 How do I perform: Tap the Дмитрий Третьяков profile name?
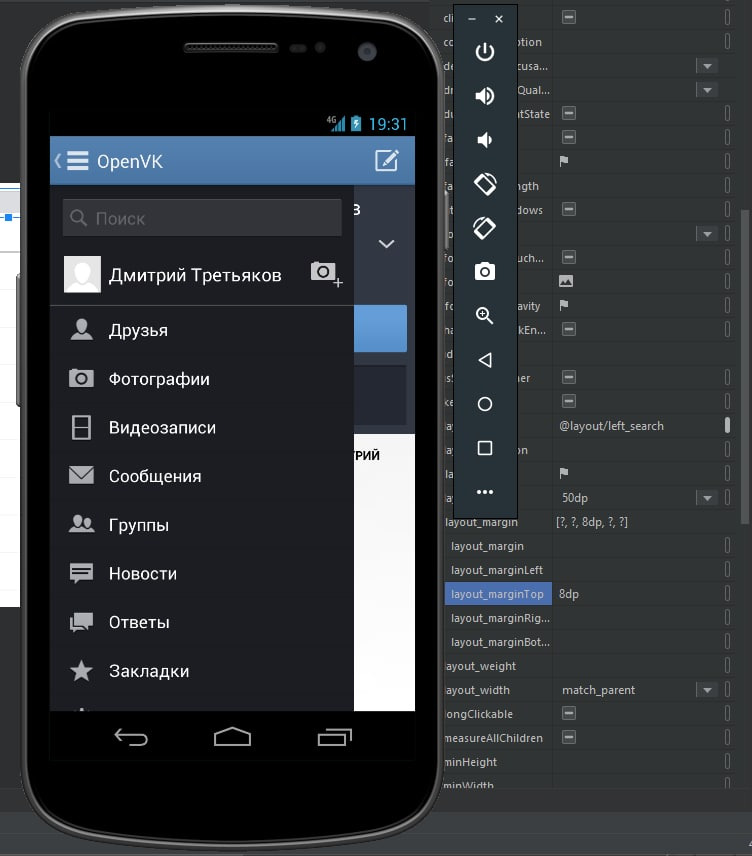point(195,275)
